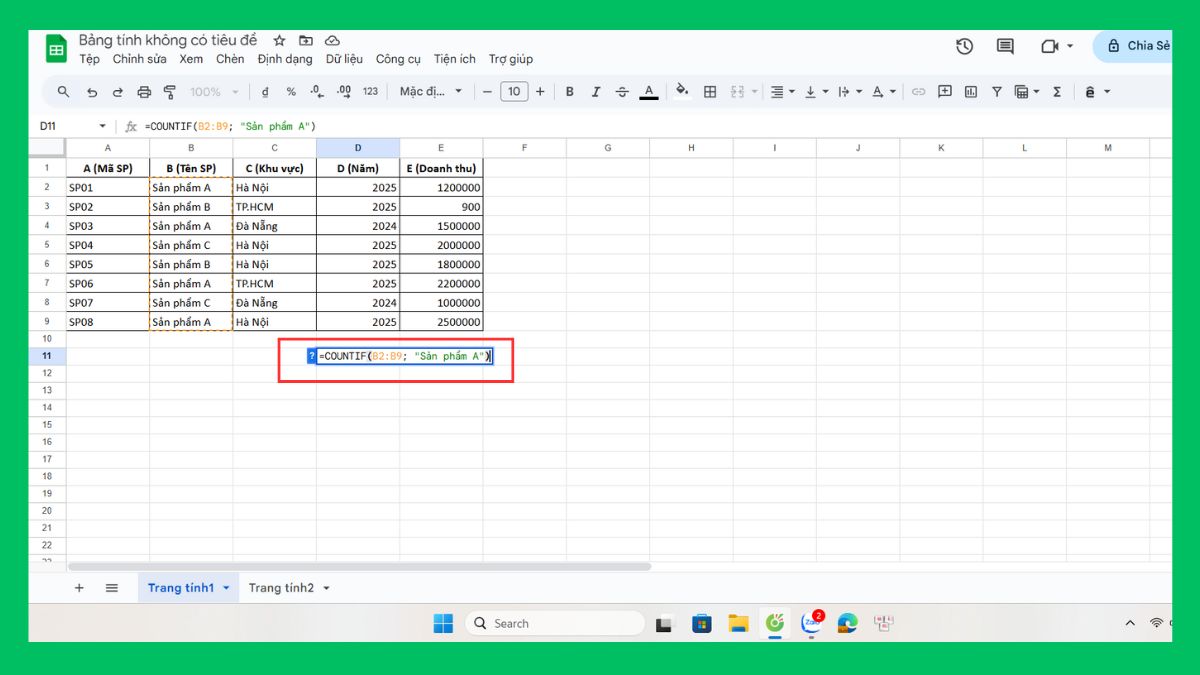Viewport: 1200px width, 675px height.
Task: Open the text color picker
Action: (648, 91)
